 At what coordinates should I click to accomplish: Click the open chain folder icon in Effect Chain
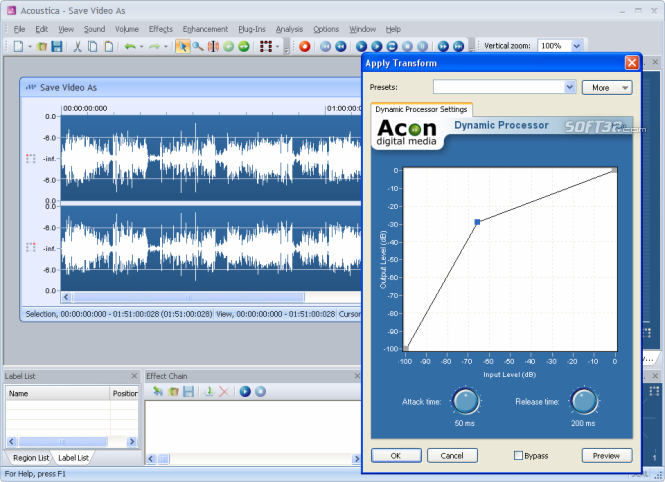[173, 391]
